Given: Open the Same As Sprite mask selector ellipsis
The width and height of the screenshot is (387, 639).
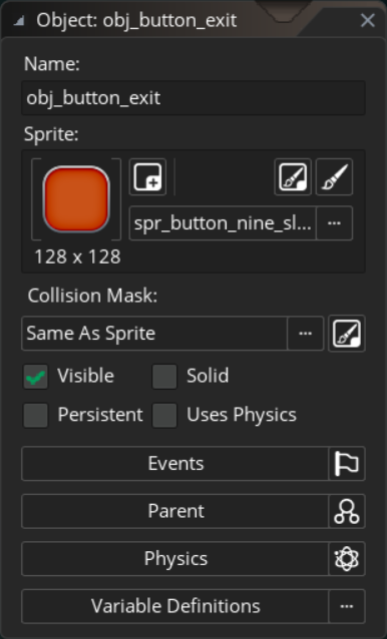Looking at the screenshot, I should [306, 333].
